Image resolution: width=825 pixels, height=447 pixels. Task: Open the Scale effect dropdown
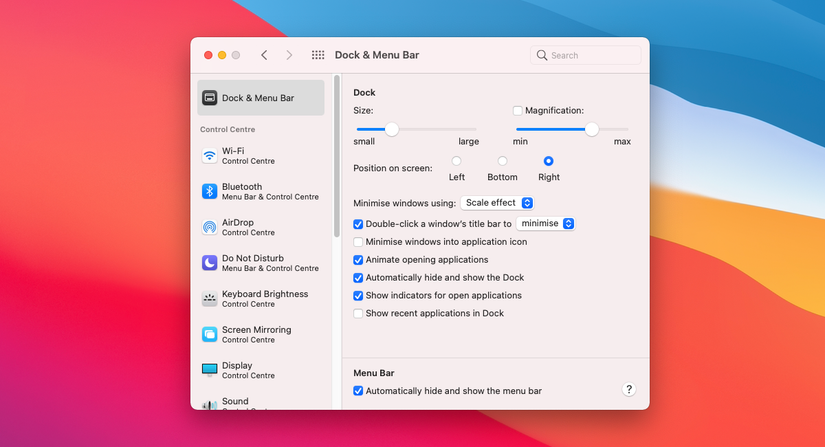pyautogui.click(x=497, y=203)
